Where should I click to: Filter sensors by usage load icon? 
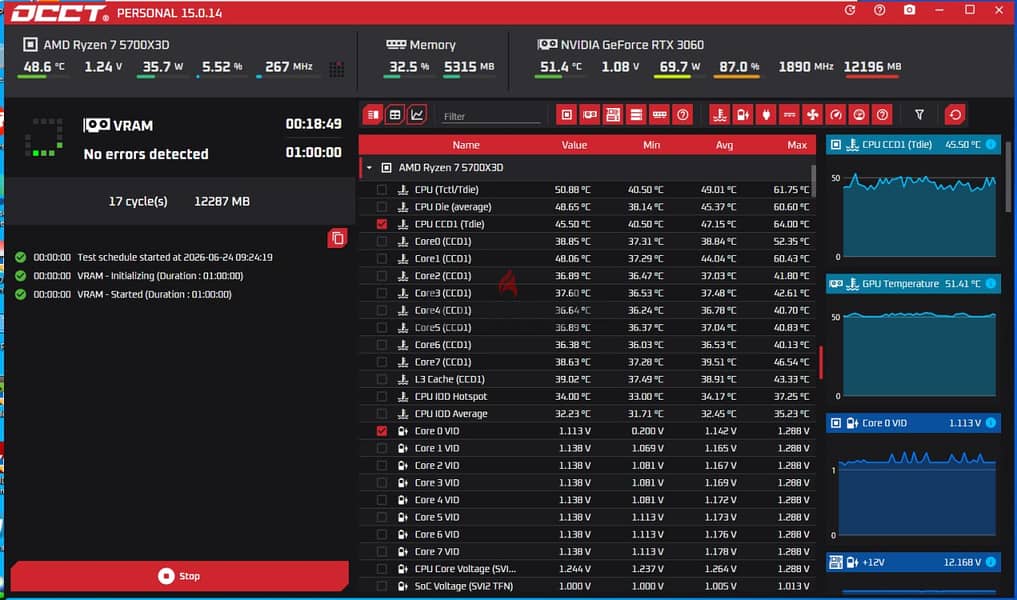click(859, 115)
